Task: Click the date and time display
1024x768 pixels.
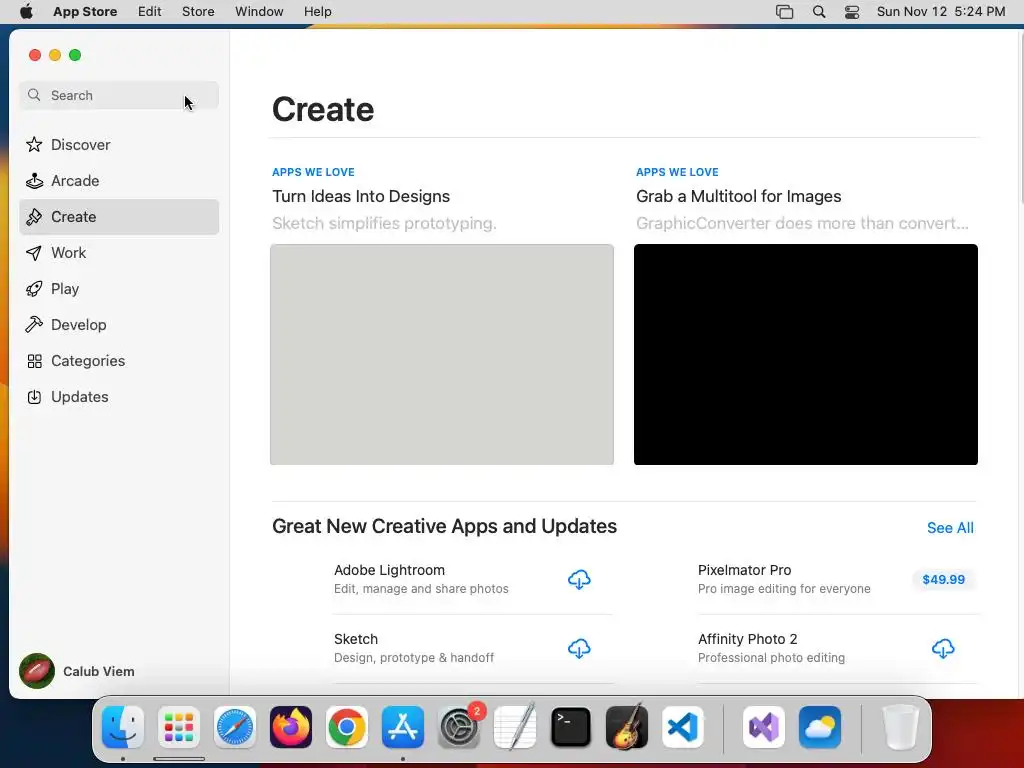Action: tap(941, 12)
